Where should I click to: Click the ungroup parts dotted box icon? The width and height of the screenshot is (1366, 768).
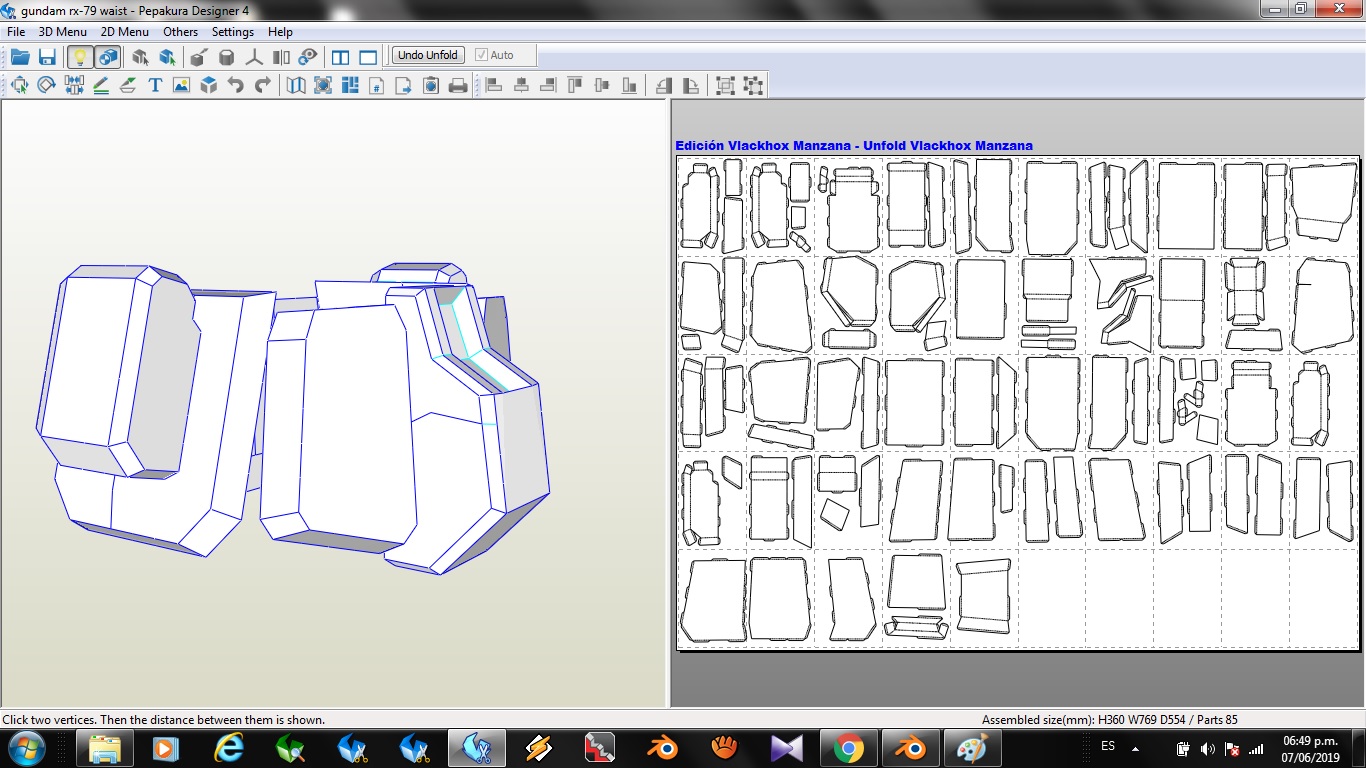click(x=753, y=85)
